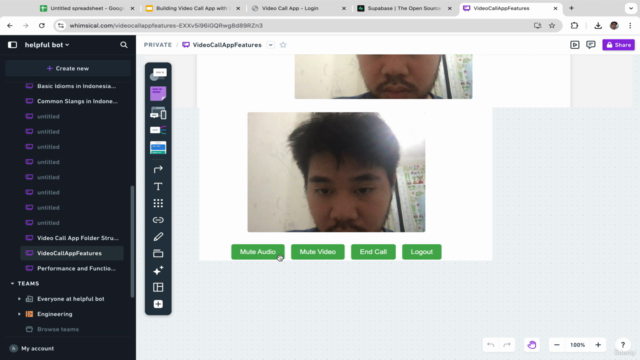Select VideoCallAppFeatures in sidebar

pos(72,253)
